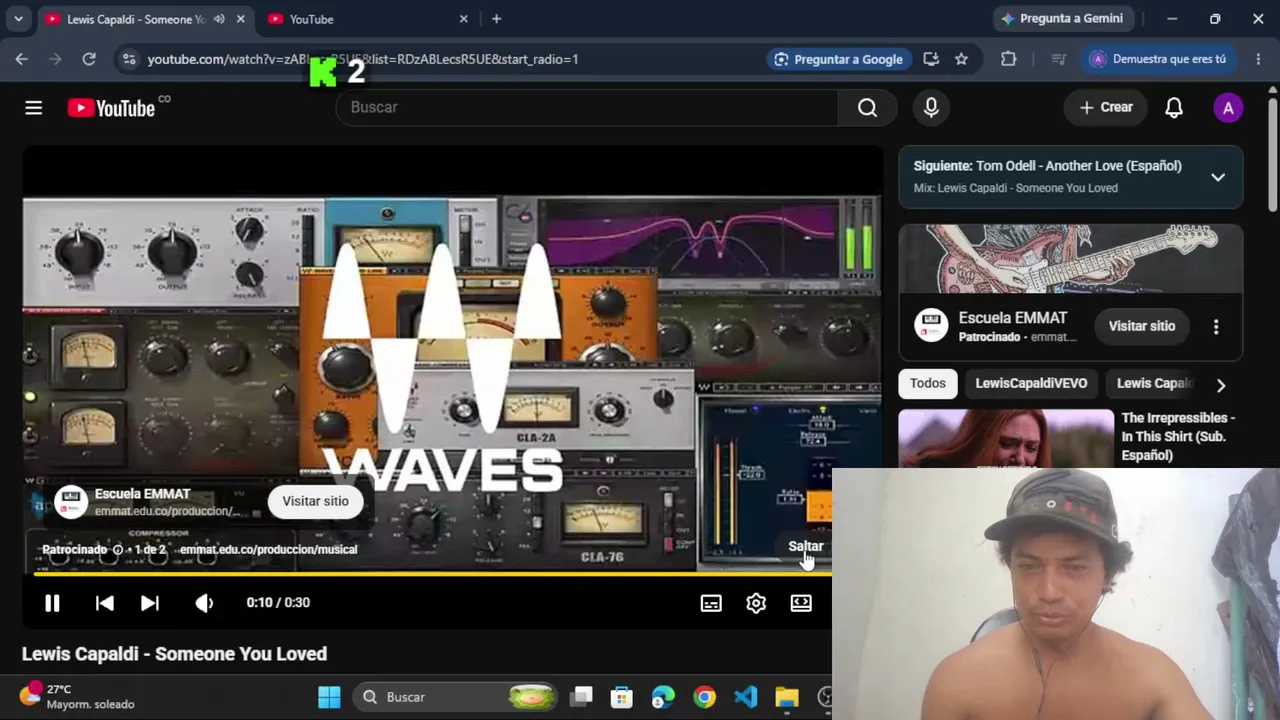Select the LewisCapaldiVEVO filter chip
This screenshot has height=720, width=1280.
pyautogui.click(x=1031, y=384)
